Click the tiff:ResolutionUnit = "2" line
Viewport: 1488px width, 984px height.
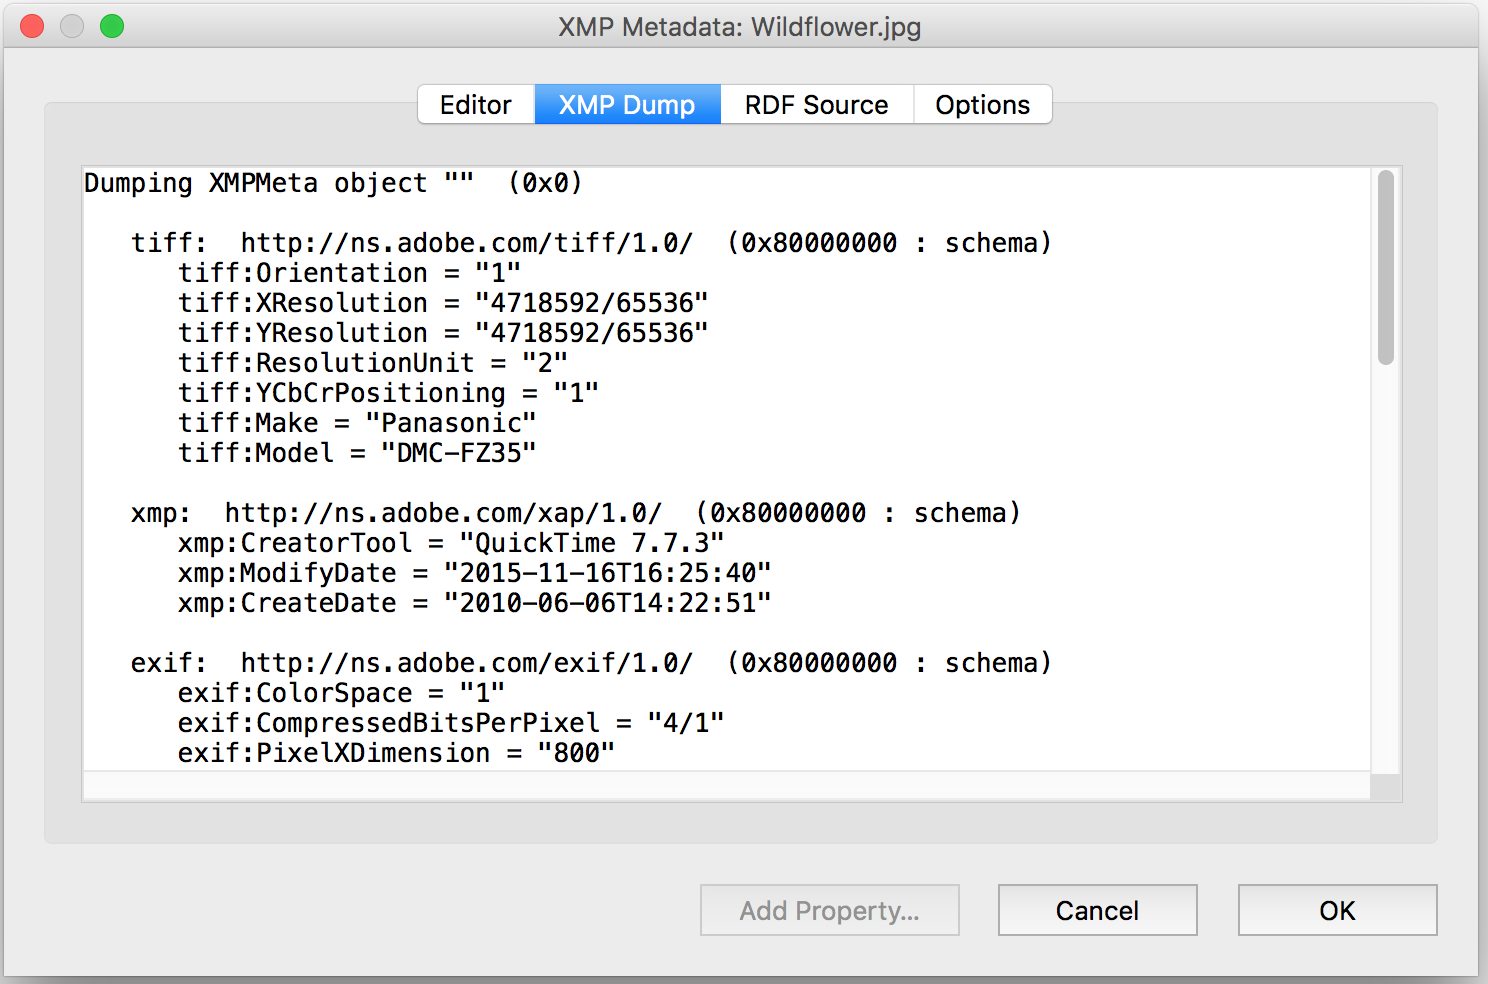click(373, 363)
